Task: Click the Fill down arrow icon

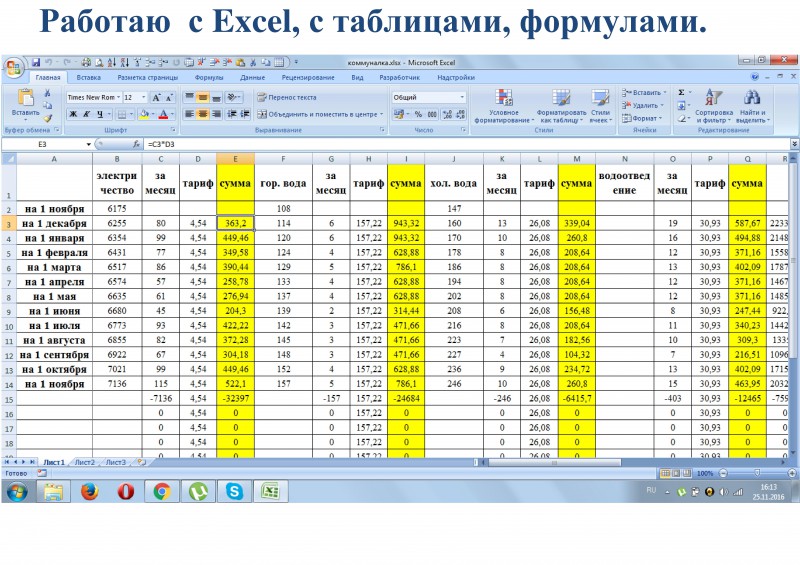Action: click(x=681, y=106)
